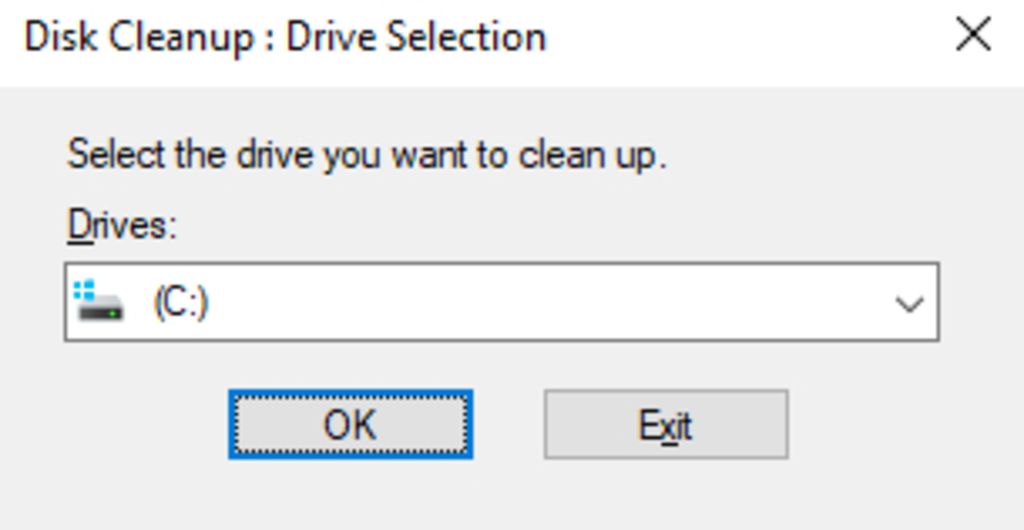Click the green LED on the drive icon
The width and height of the screenshot is (1024, 530).
coord(114,314)
